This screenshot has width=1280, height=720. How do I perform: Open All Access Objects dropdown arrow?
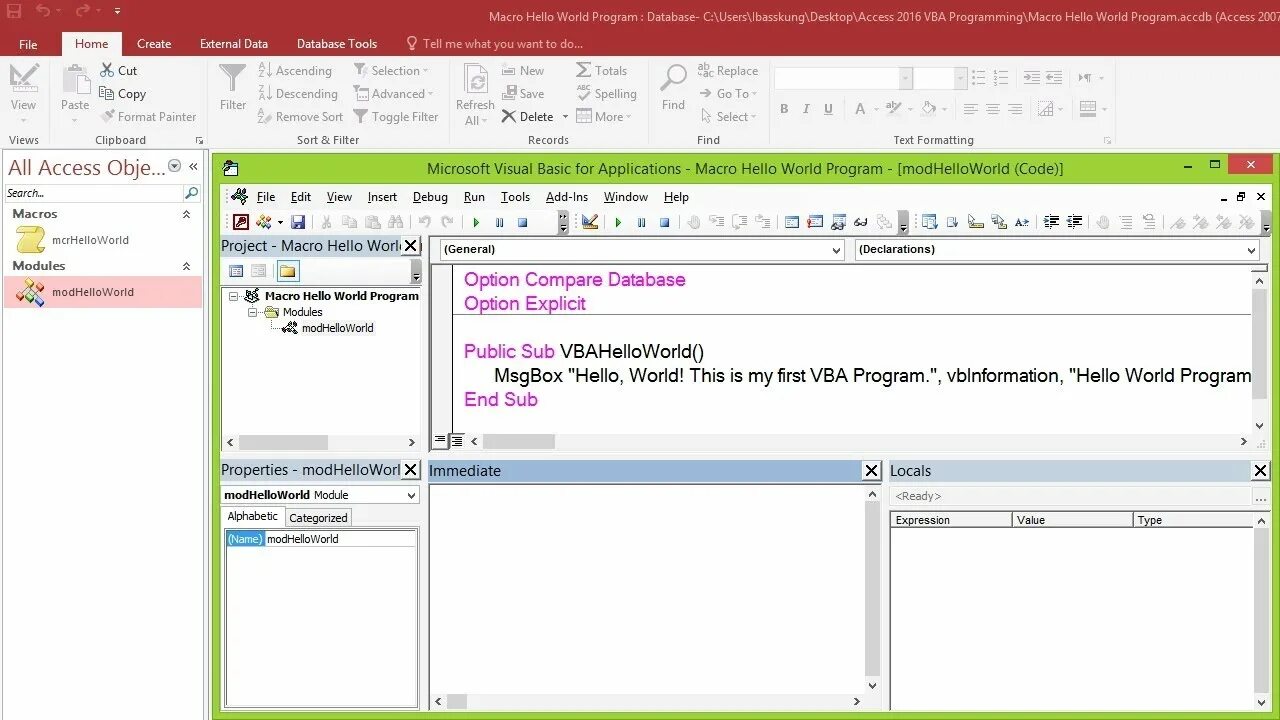tap(175, 166)
